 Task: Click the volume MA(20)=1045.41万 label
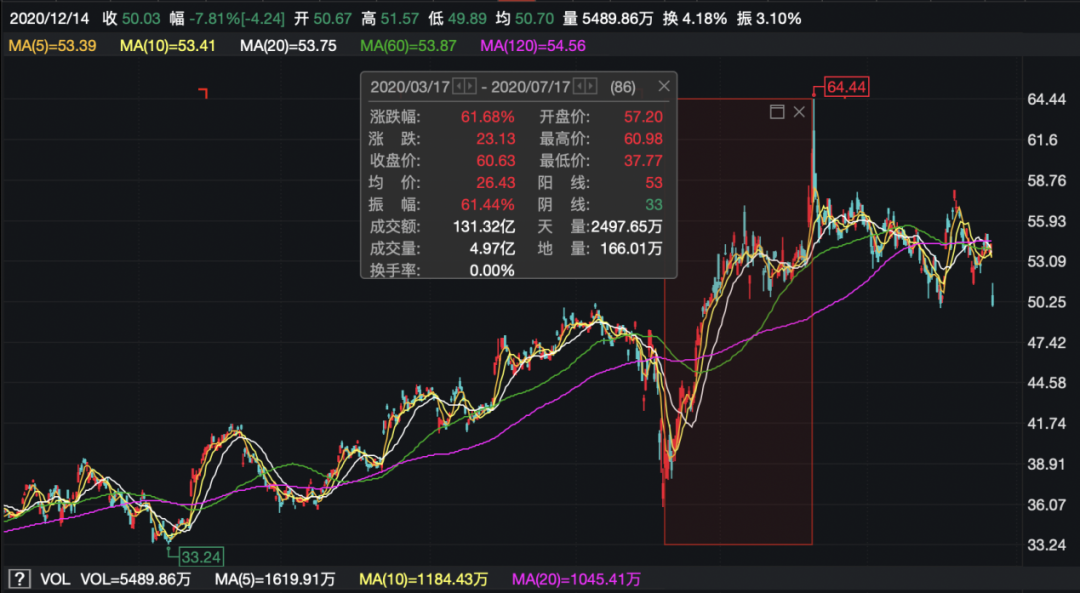[576, 579]
